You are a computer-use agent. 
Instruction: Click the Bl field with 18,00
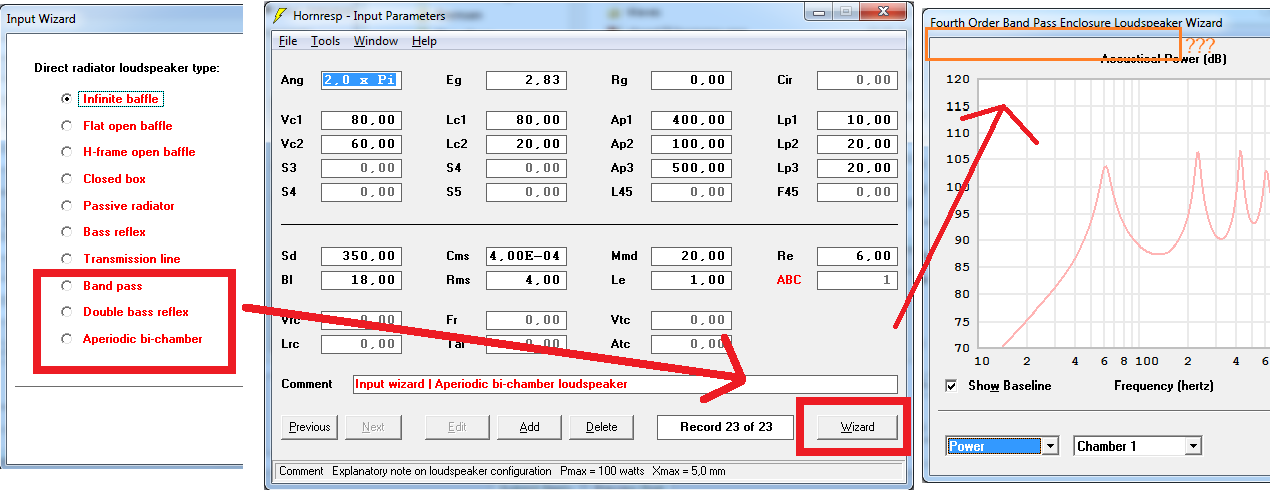(361, 280)
